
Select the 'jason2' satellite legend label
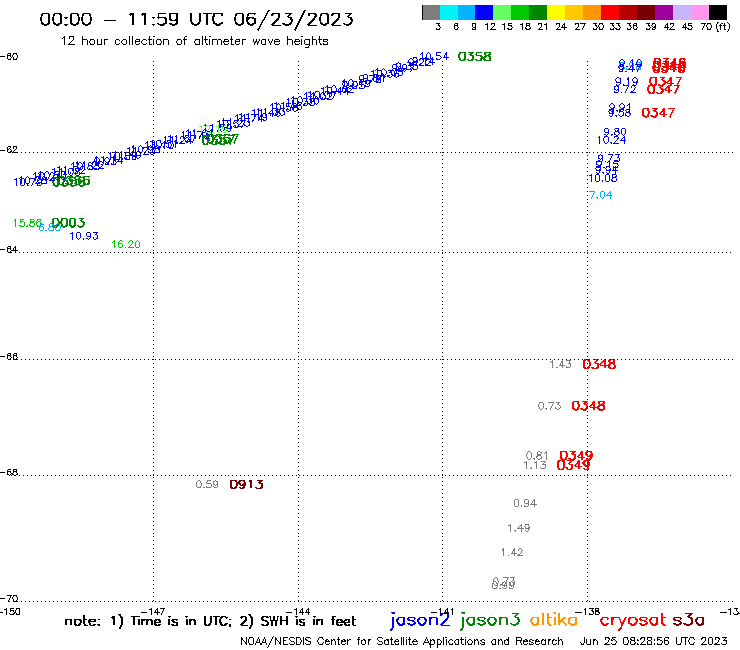point(420,620)
